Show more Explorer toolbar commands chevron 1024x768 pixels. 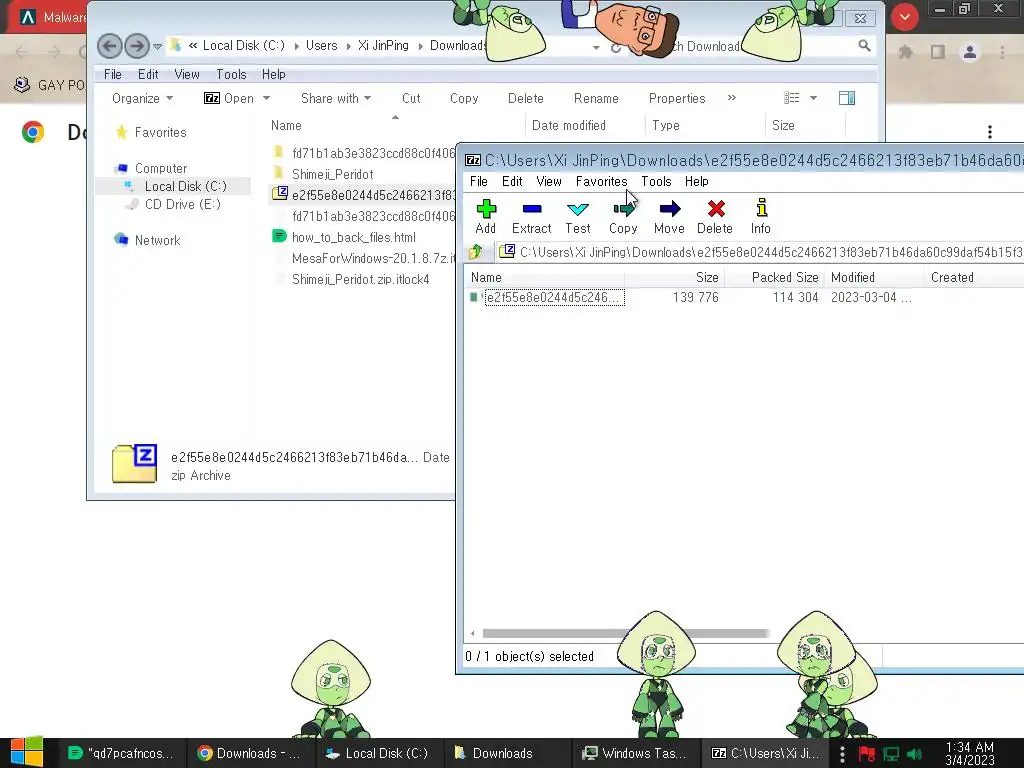coord(731,98)
